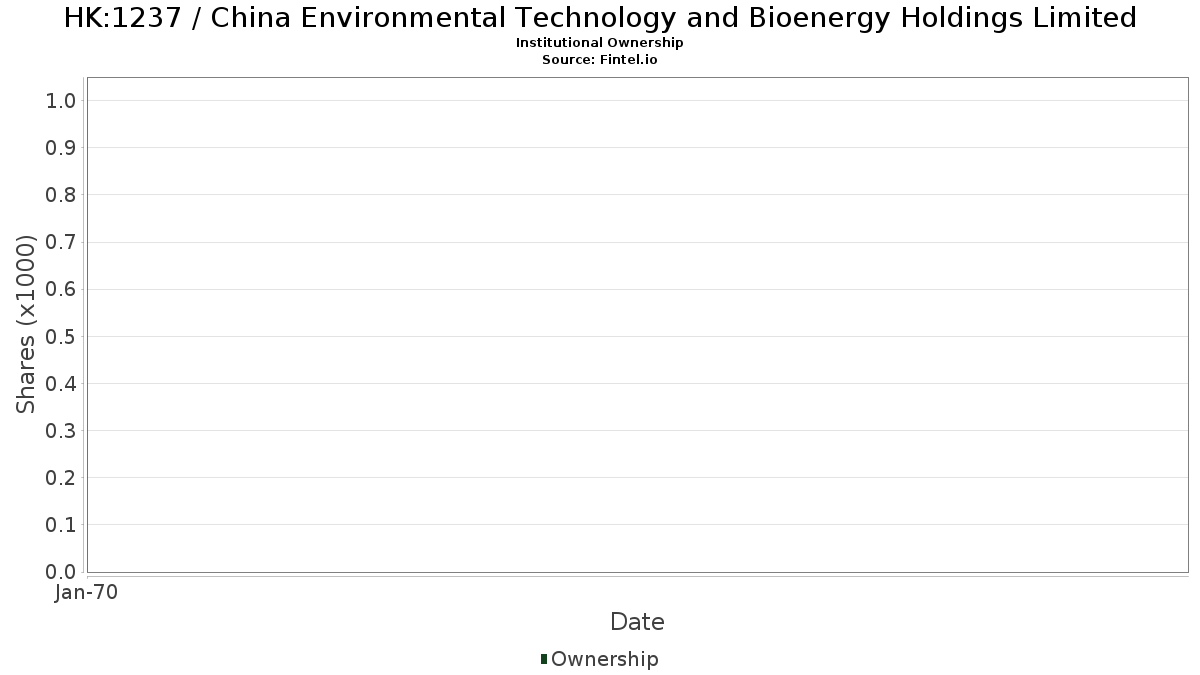Click the 0.6 y-axis label
This screenshot has height=675, width=1200.
[61, 289]
